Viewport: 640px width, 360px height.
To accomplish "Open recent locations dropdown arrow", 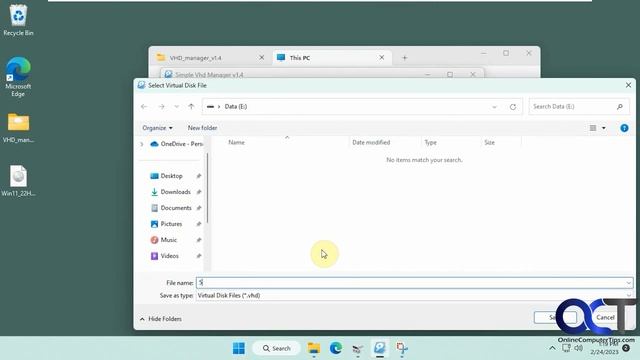I will (176, 107).
